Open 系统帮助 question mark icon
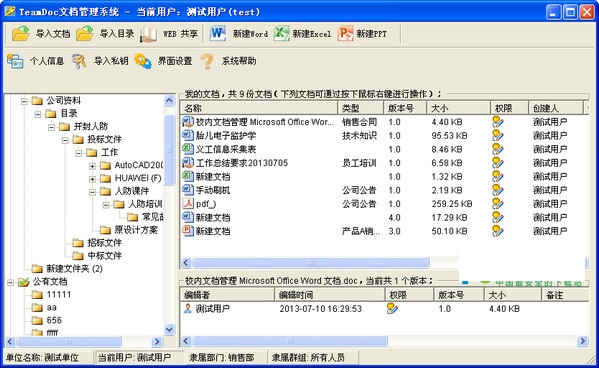599x368 pixels. click(x=207, y=61)
